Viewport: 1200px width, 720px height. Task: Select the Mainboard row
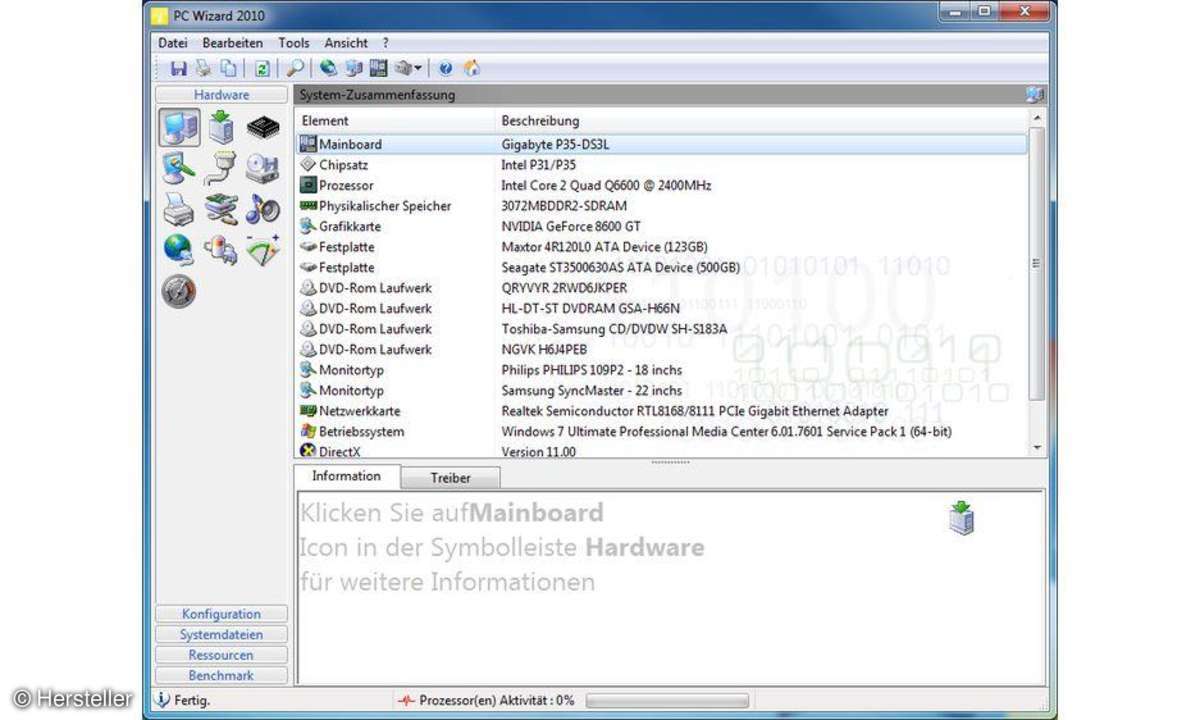(661, 144)
